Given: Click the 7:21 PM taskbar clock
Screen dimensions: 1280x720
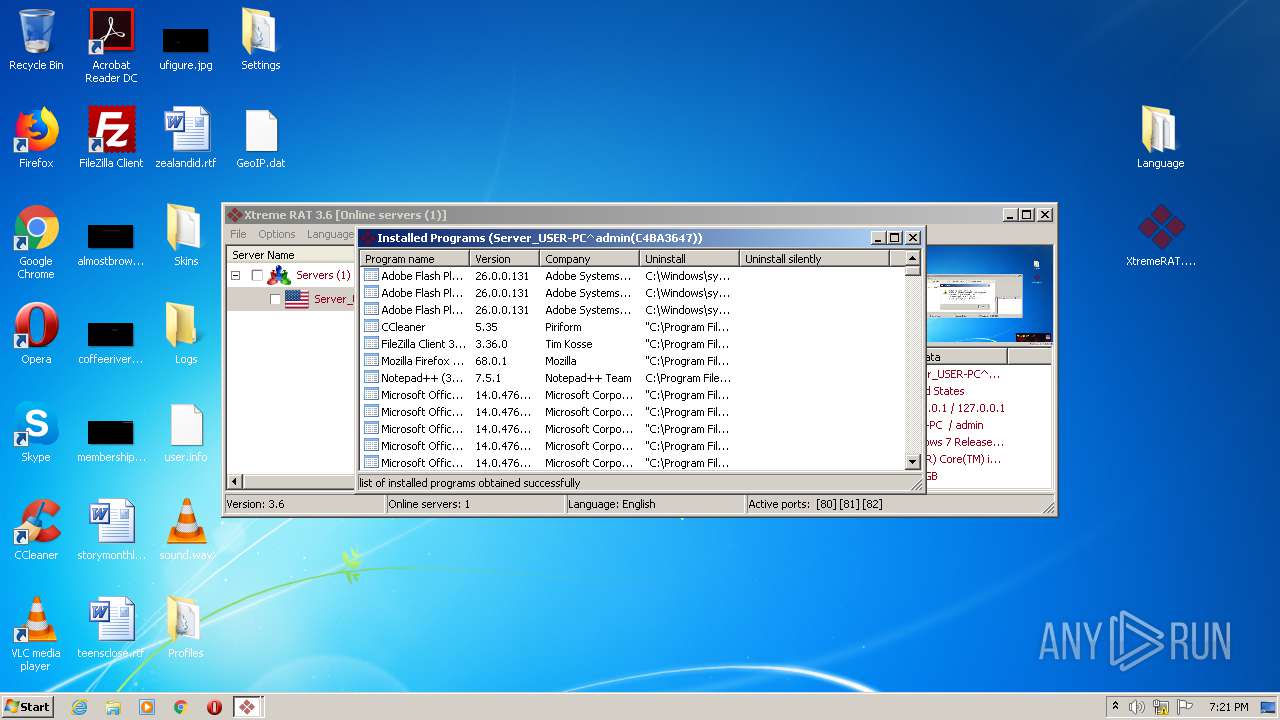Looking at the screenshot, I should [x=1228, y=707].
